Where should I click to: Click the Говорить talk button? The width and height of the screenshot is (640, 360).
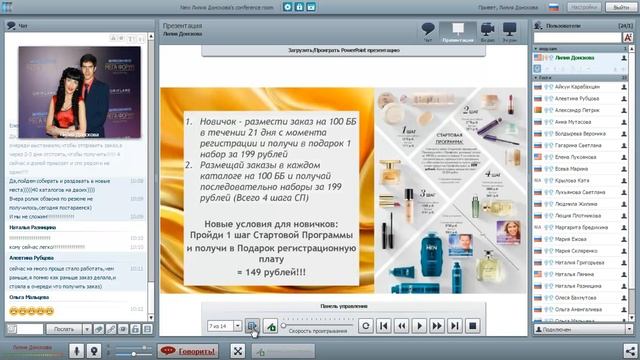click(x=188, y=351)
